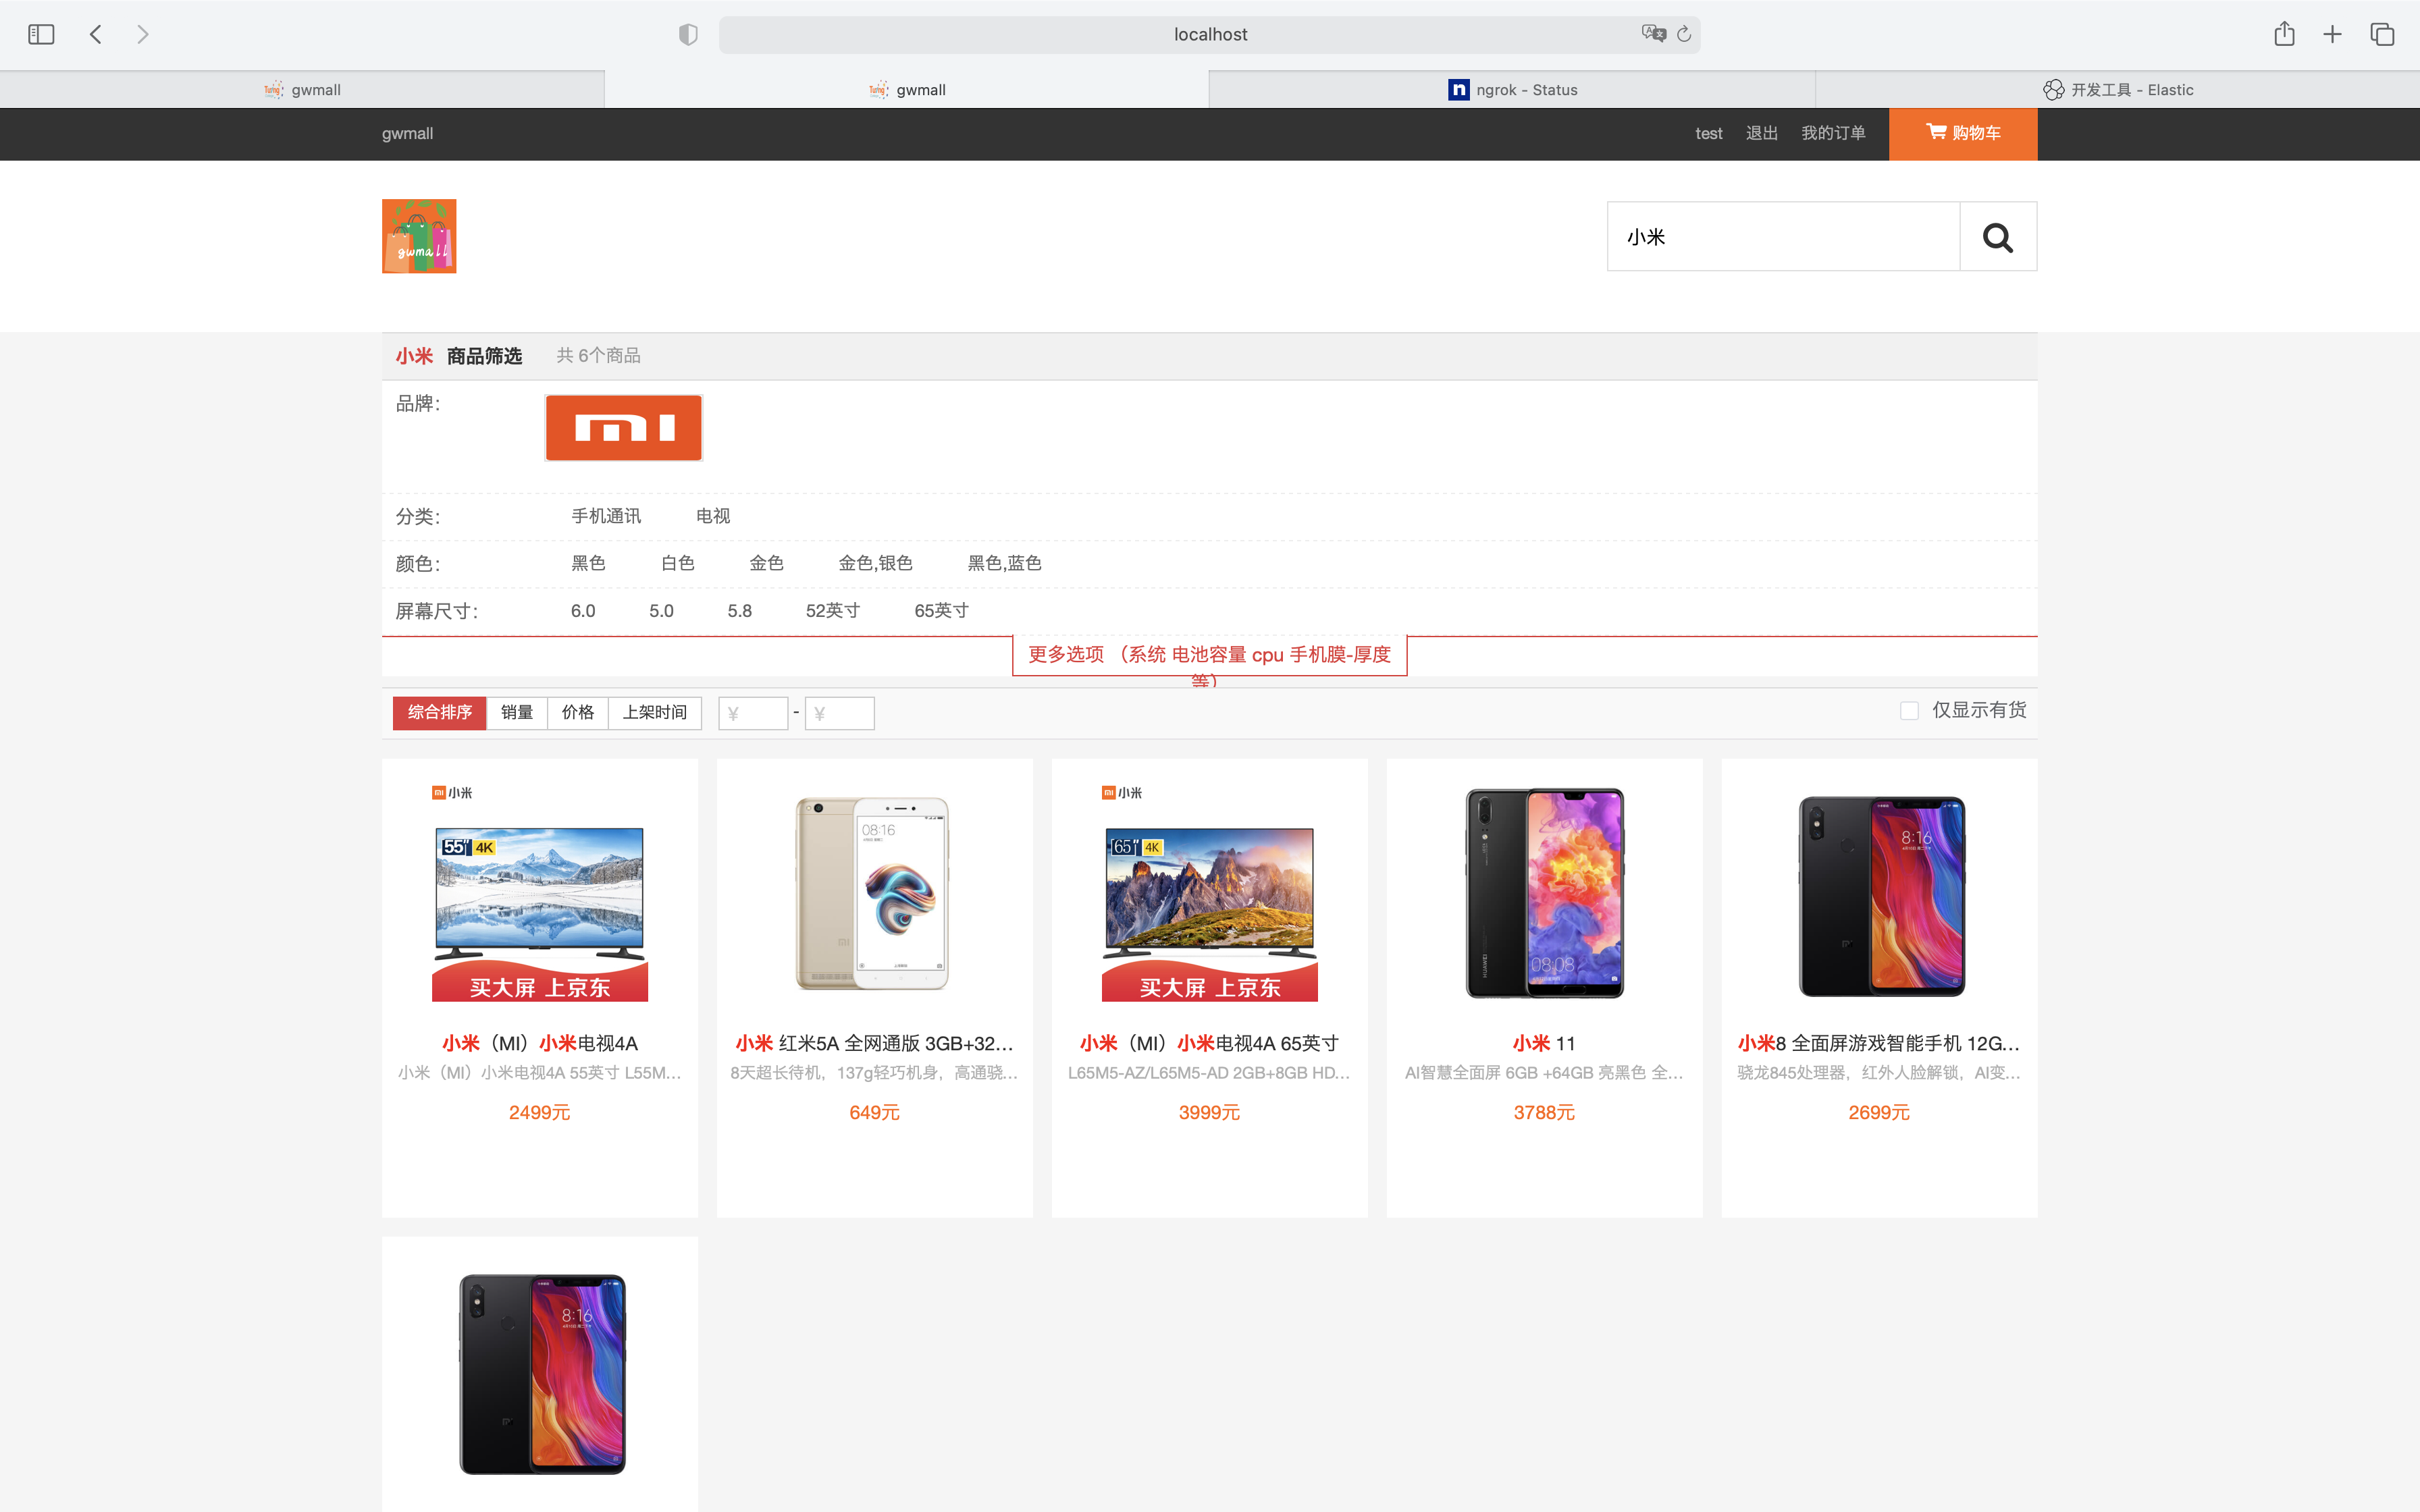Viewport: 2420px width, 1512px height.
Task: Filter by 白色 color
Action: 677,563
